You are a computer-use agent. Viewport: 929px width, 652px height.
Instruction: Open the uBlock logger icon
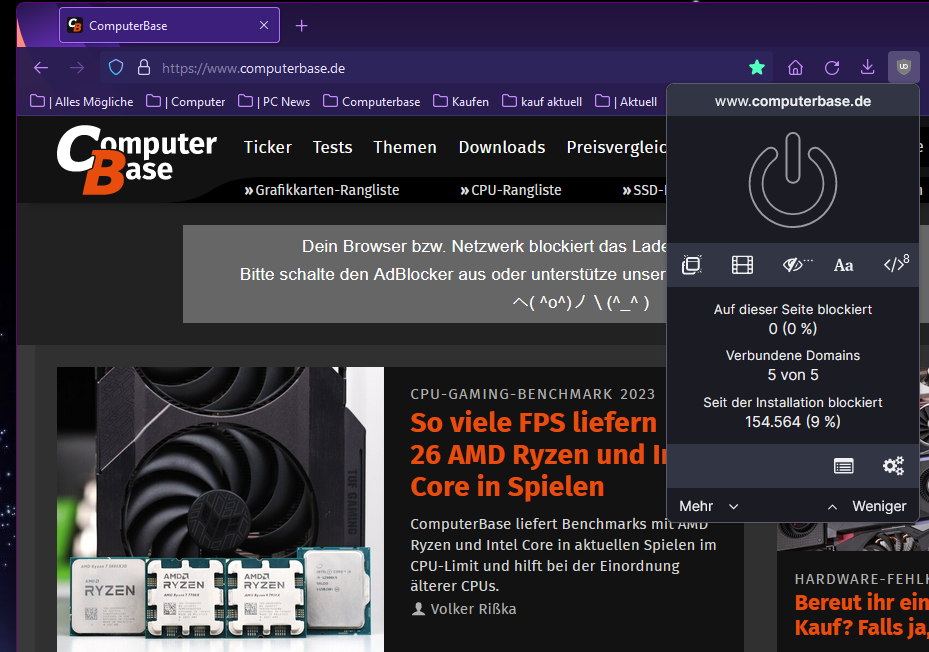844,466
